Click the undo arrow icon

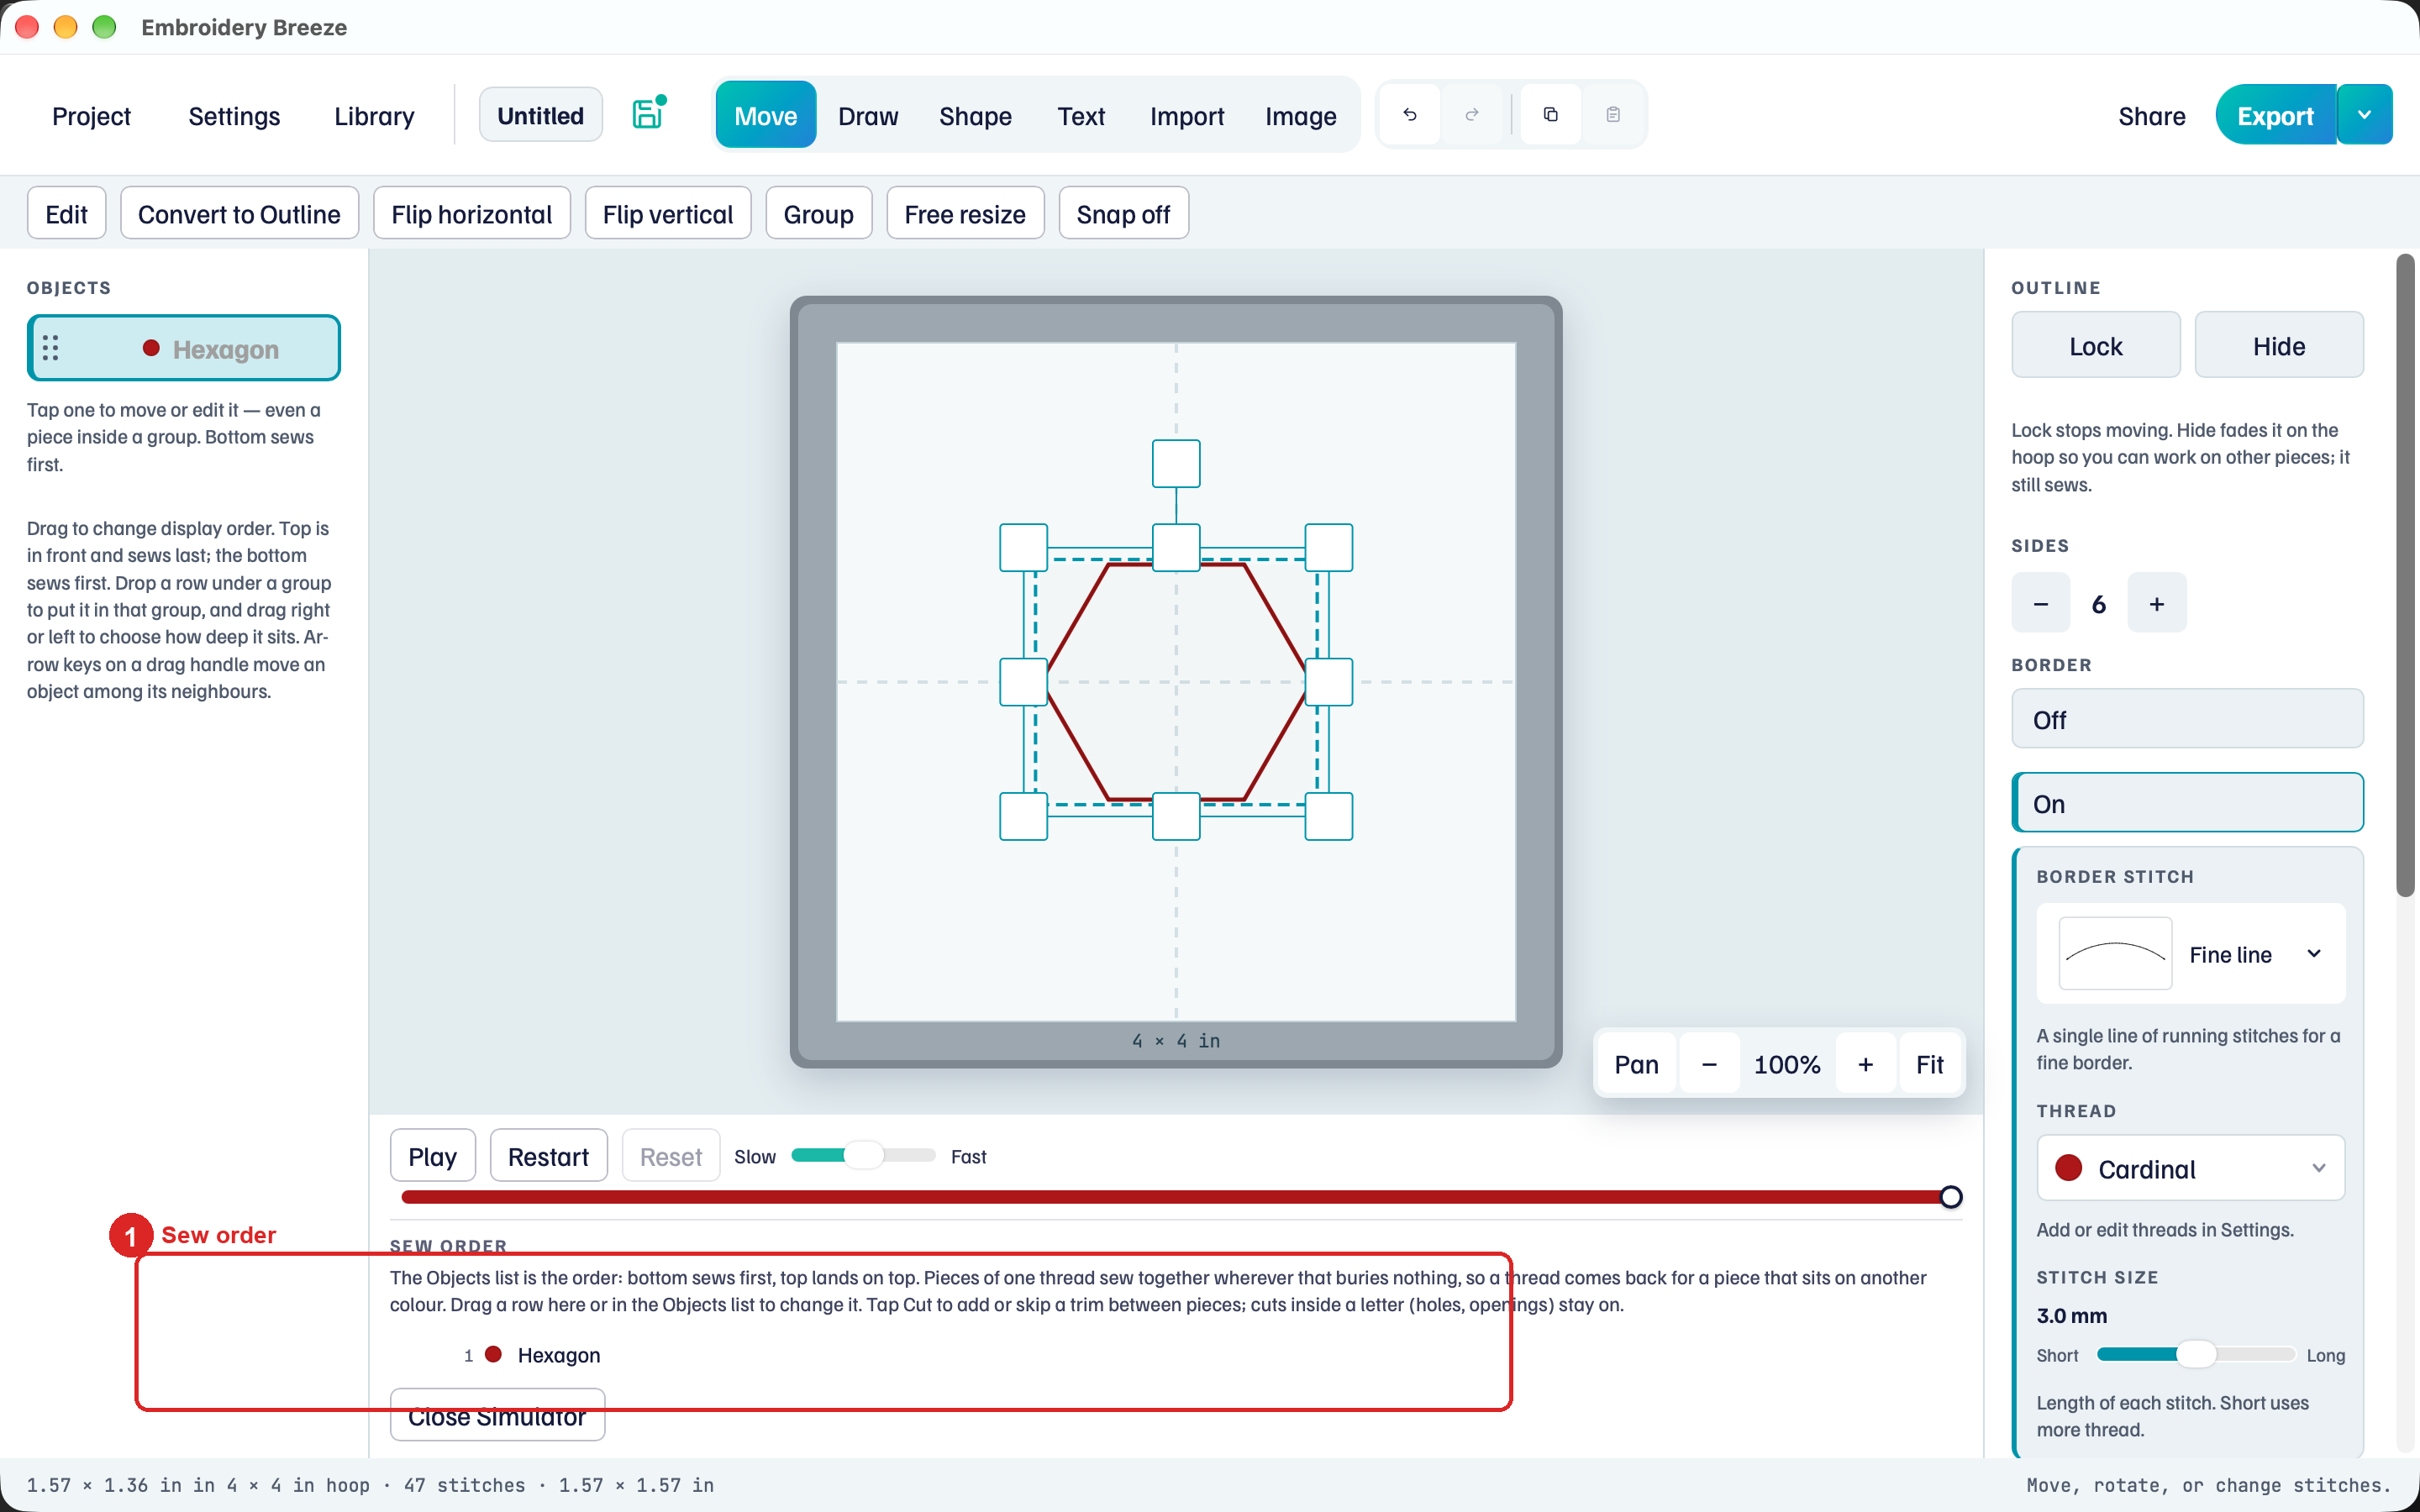1410,114
